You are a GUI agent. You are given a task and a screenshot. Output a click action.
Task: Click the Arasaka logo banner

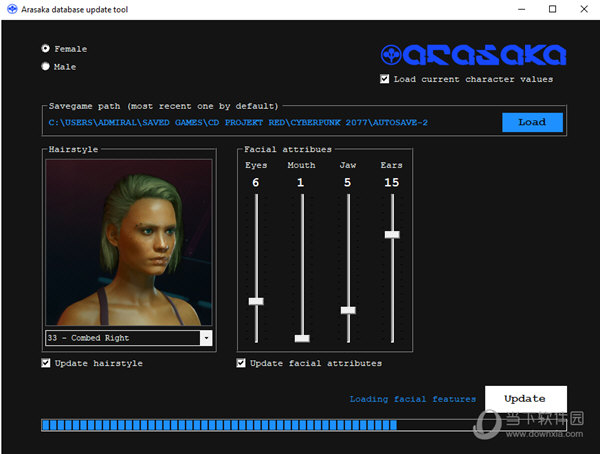(x=473, y=54)
